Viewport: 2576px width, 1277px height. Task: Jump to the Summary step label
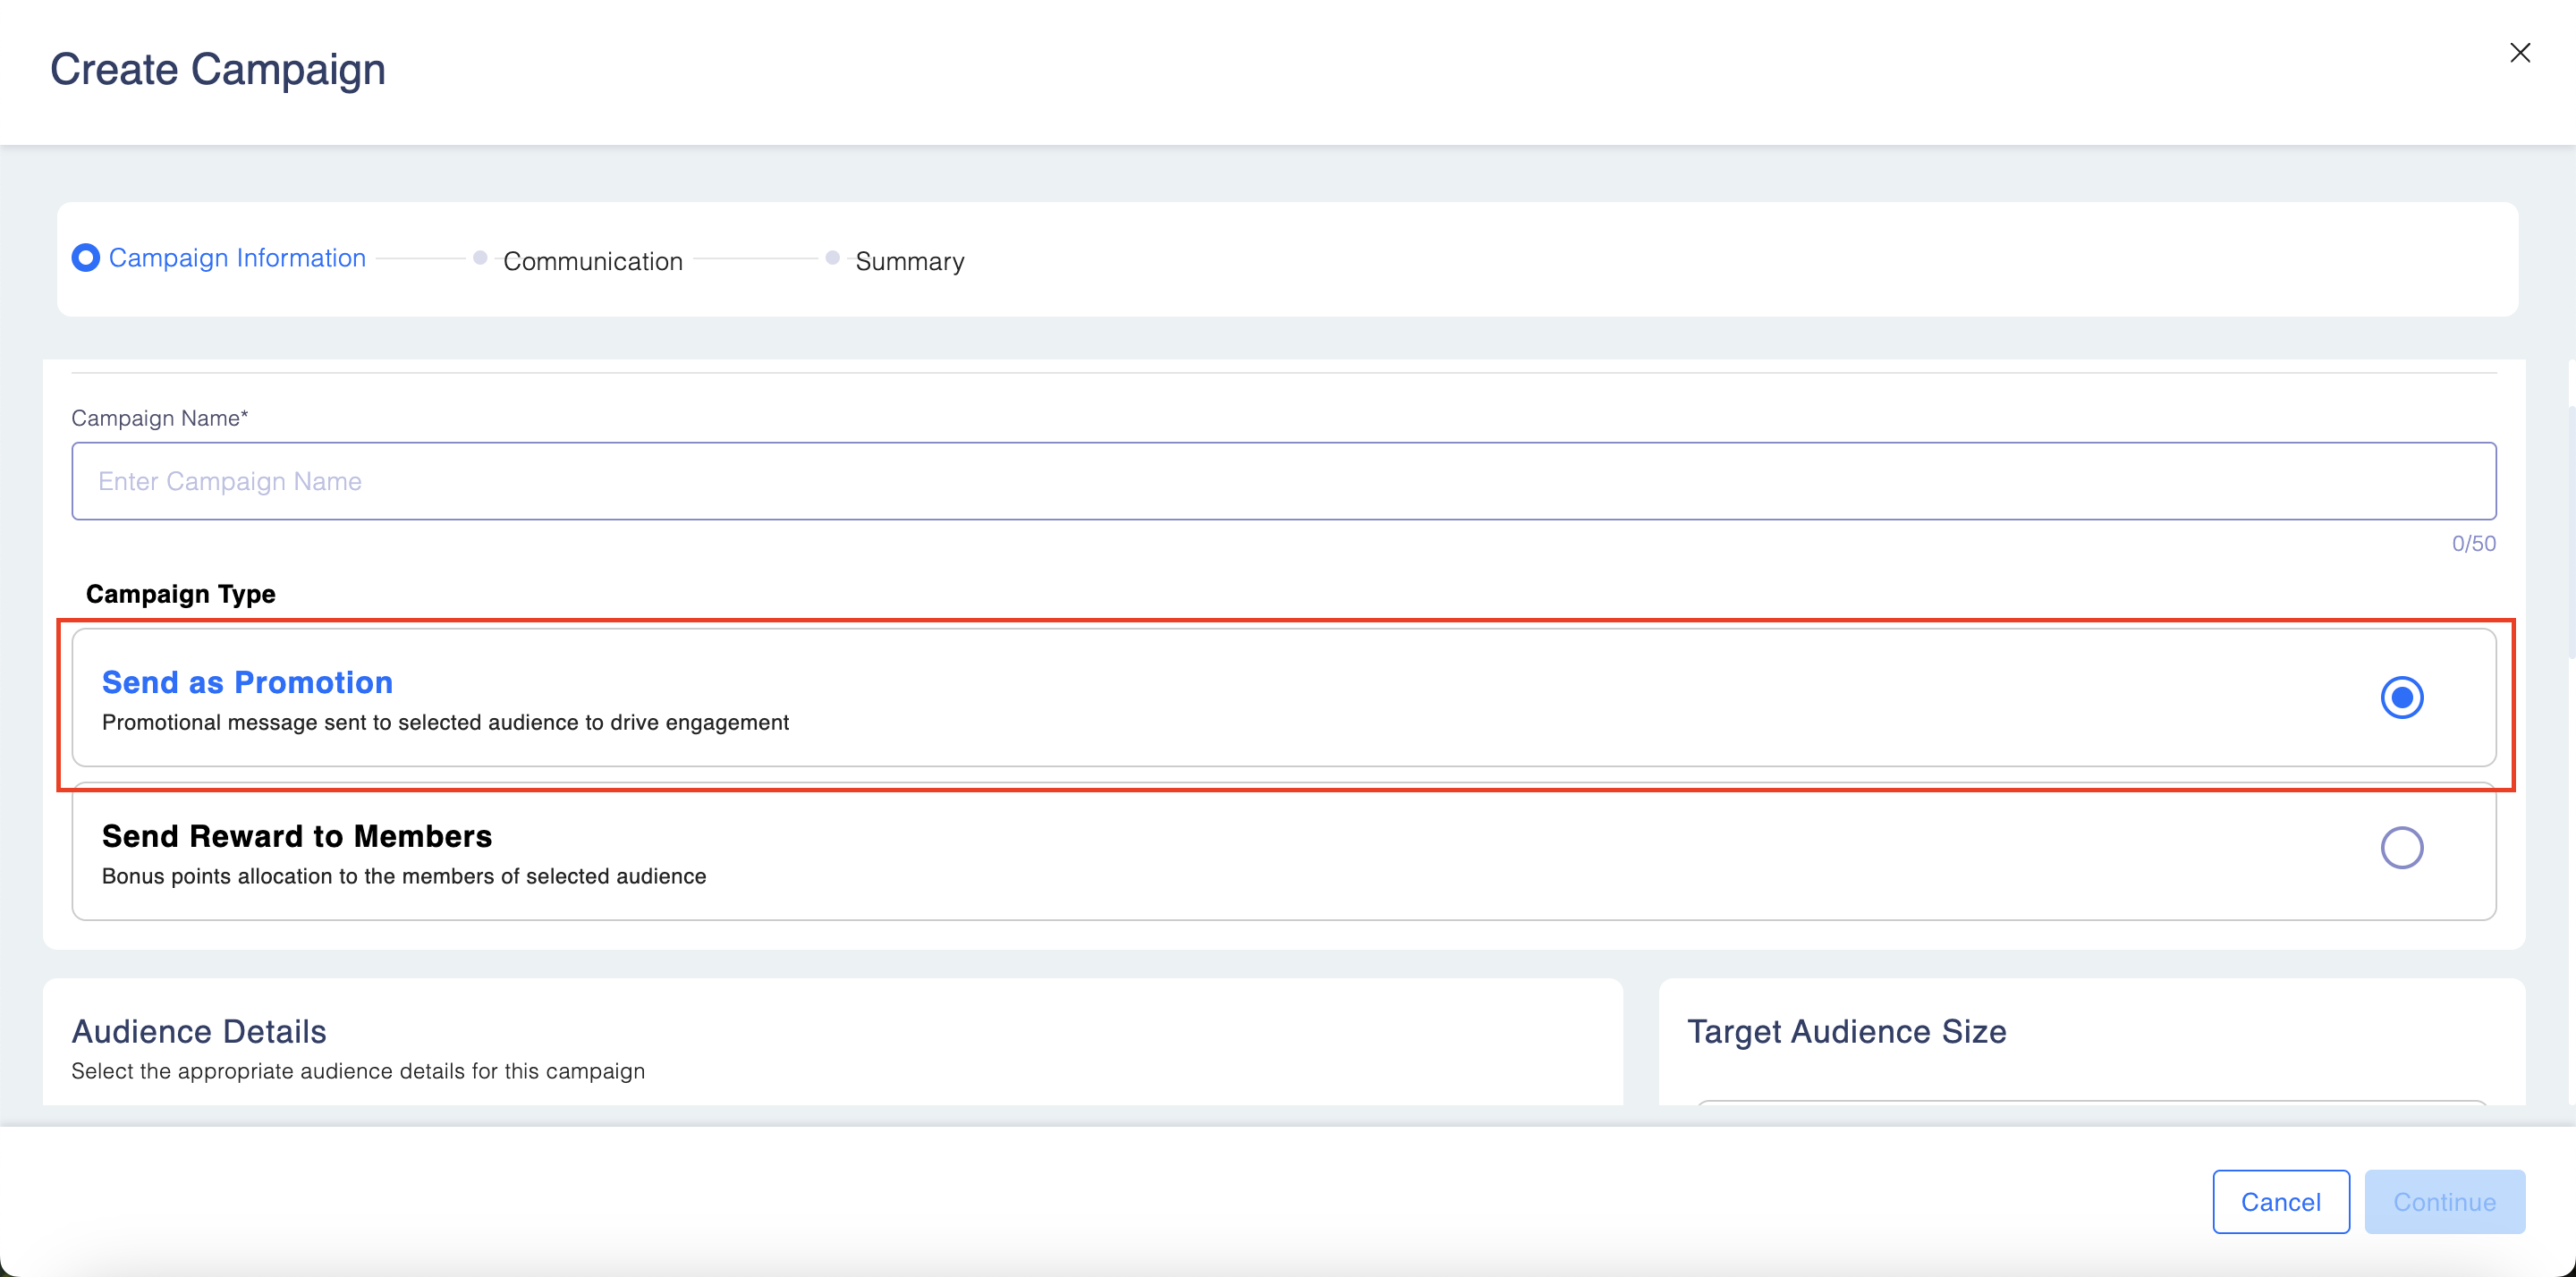point(909,261)
